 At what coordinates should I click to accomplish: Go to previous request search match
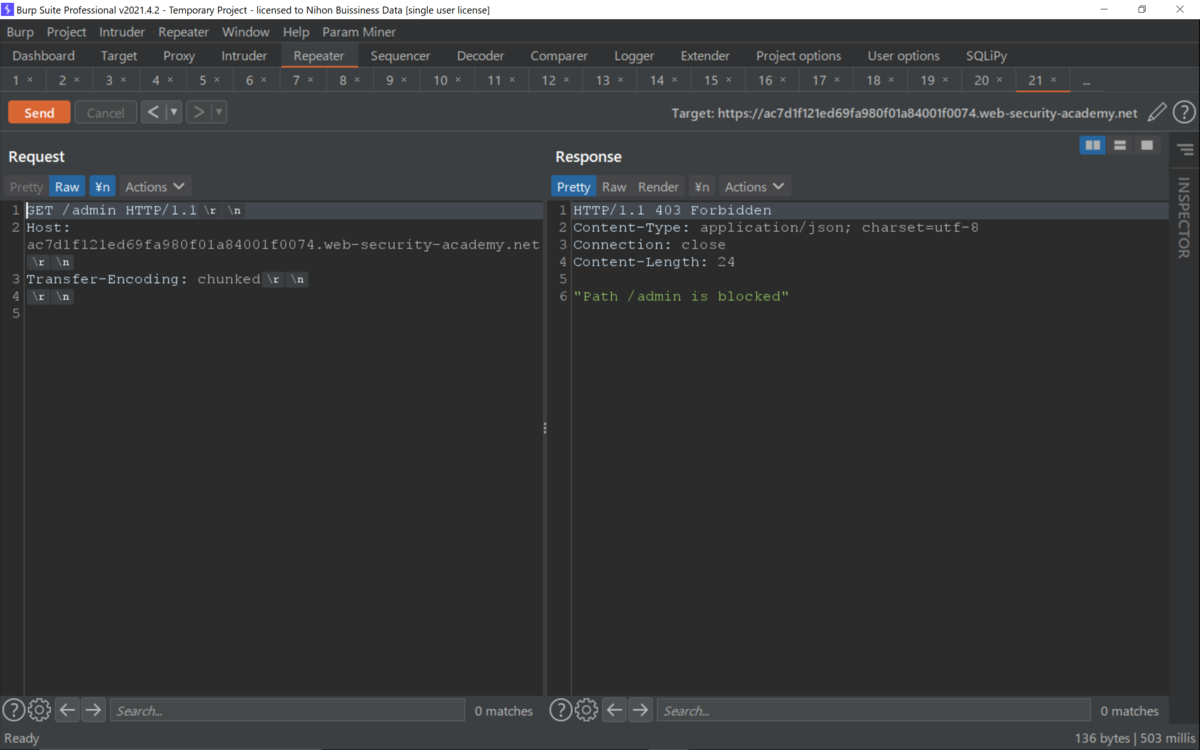pyautogui.click(x=67, y=710)
